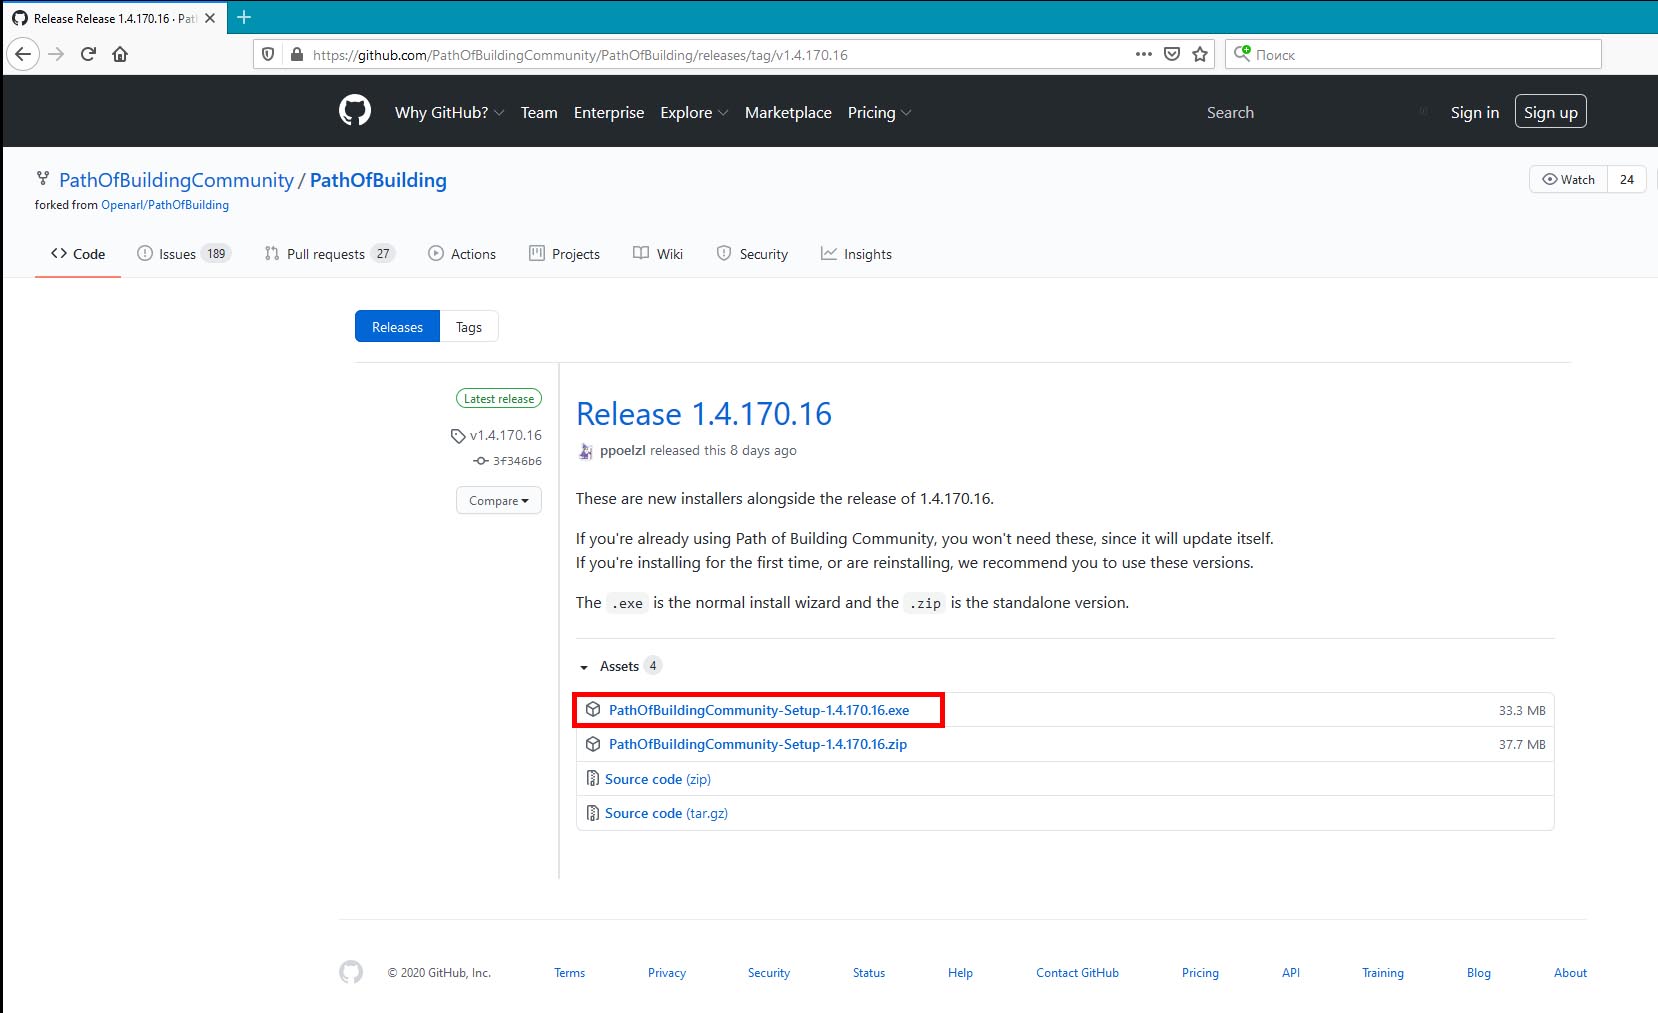Click the browser forward arrow
The image size is (1658, 1013).
(x=56, y=54)
